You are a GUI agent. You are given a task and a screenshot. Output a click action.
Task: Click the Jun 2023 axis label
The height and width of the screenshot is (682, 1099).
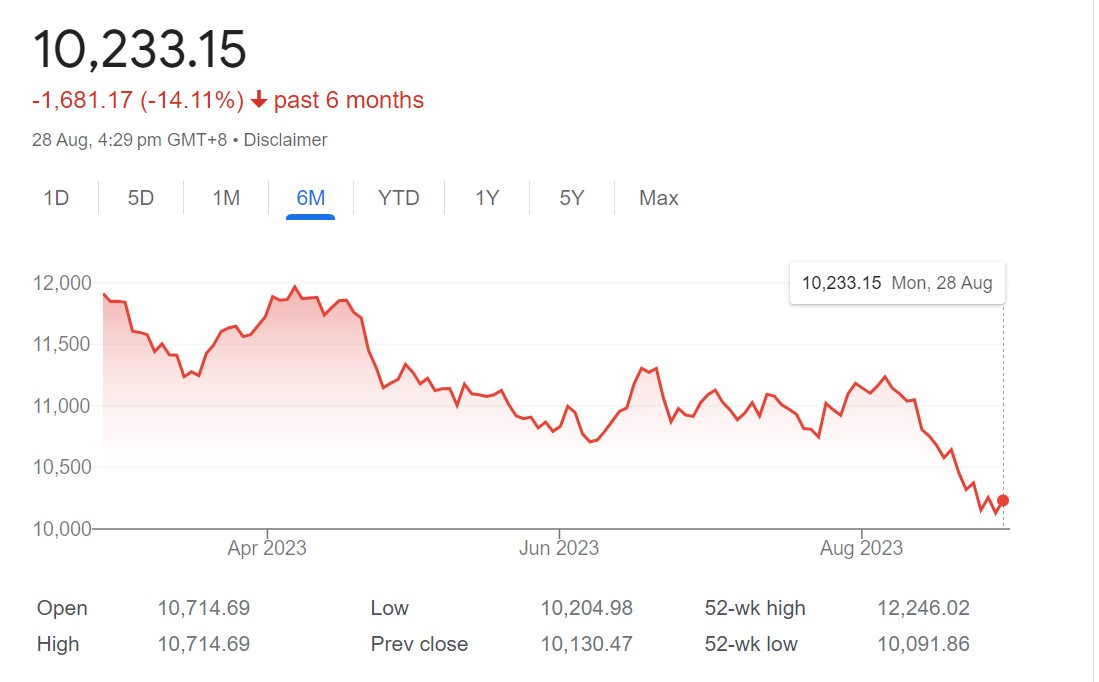(x=559, y=548)
